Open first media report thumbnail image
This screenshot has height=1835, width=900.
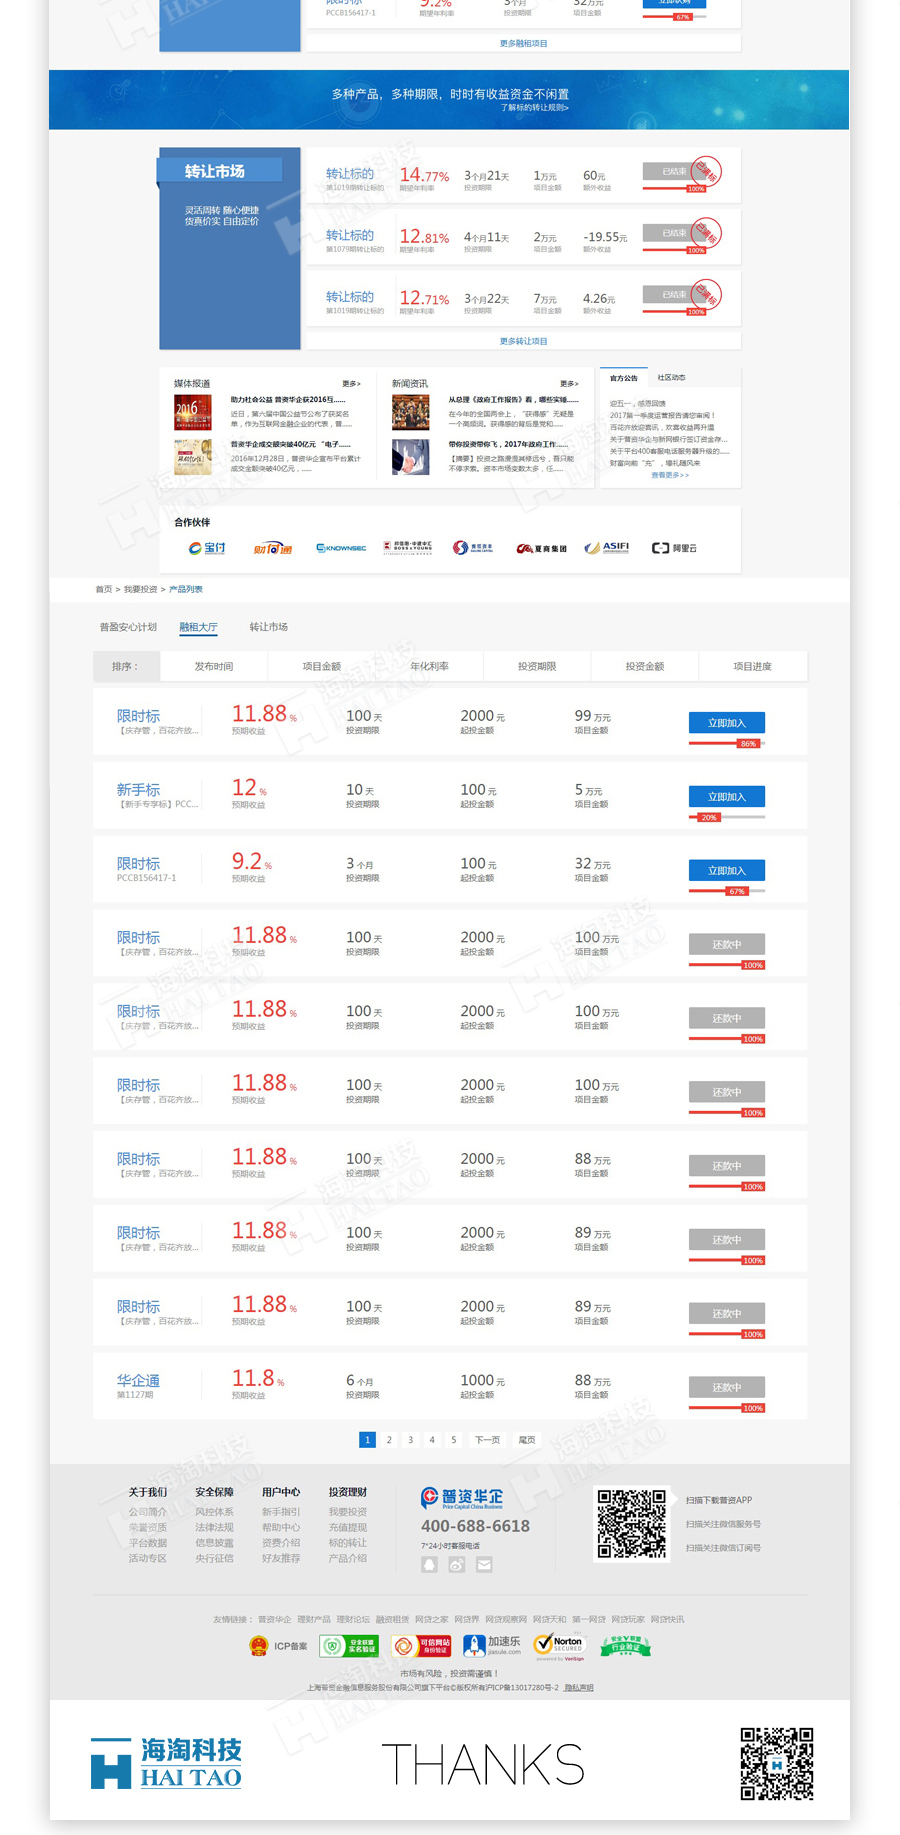[x=192, y=412]
